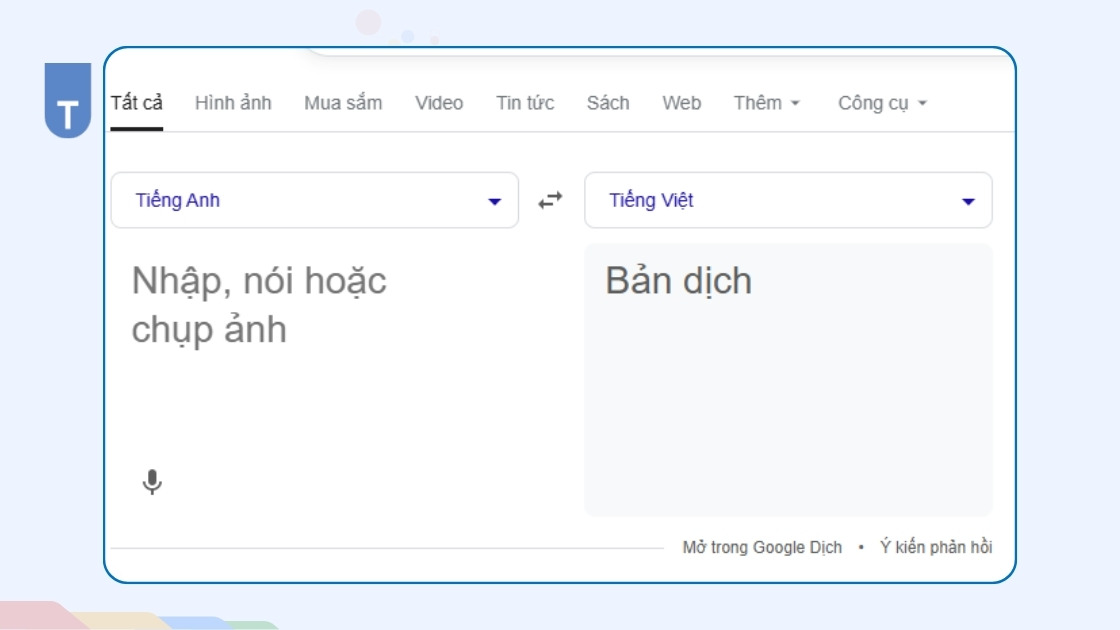This screenshot has width=1120, height=630.
Task: Go to the Mua sắm tab
Action: click(343, 103)
